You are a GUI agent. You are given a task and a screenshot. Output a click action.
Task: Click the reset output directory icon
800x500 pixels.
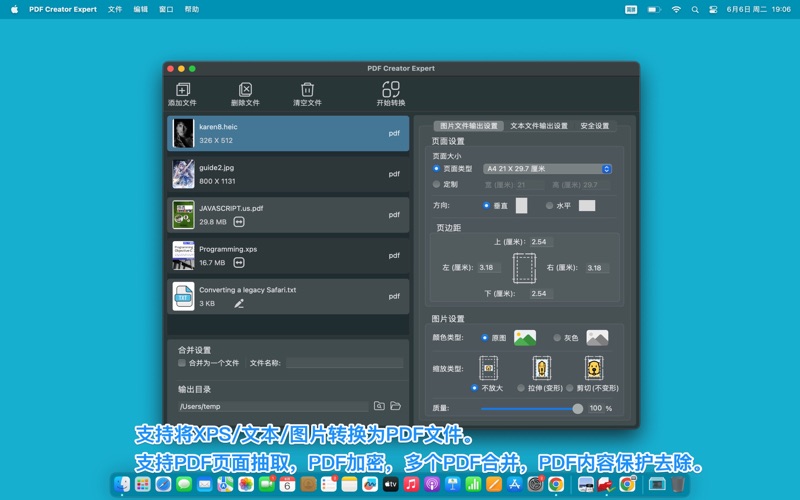coord(379,406)
